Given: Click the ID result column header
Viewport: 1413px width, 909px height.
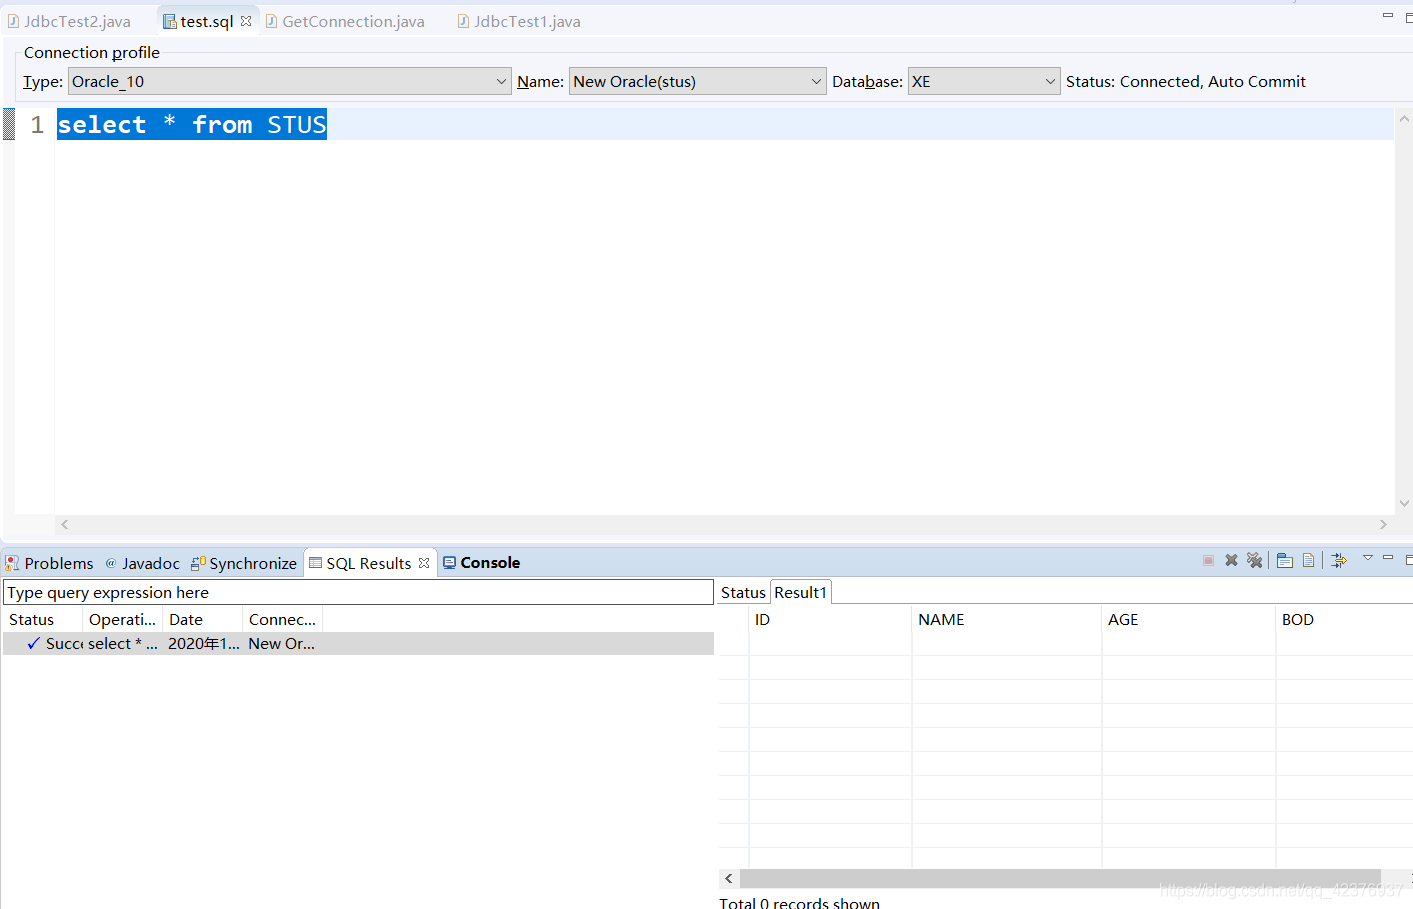Looking at the screenshot, I should (830, 619).
